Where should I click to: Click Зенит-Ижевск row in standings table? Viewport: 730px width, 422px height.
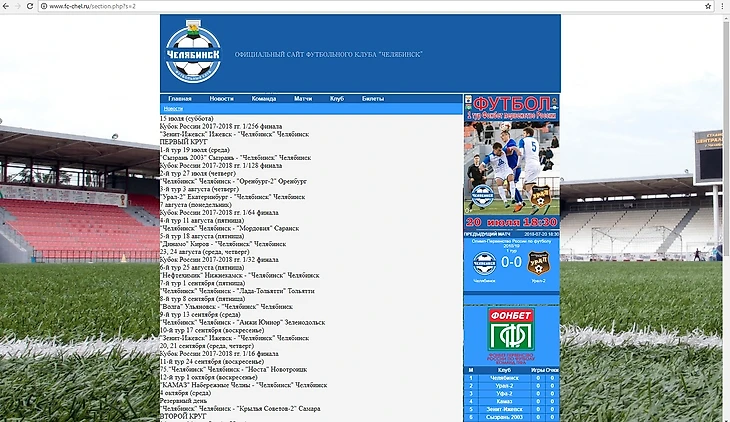tap(512, 409)
